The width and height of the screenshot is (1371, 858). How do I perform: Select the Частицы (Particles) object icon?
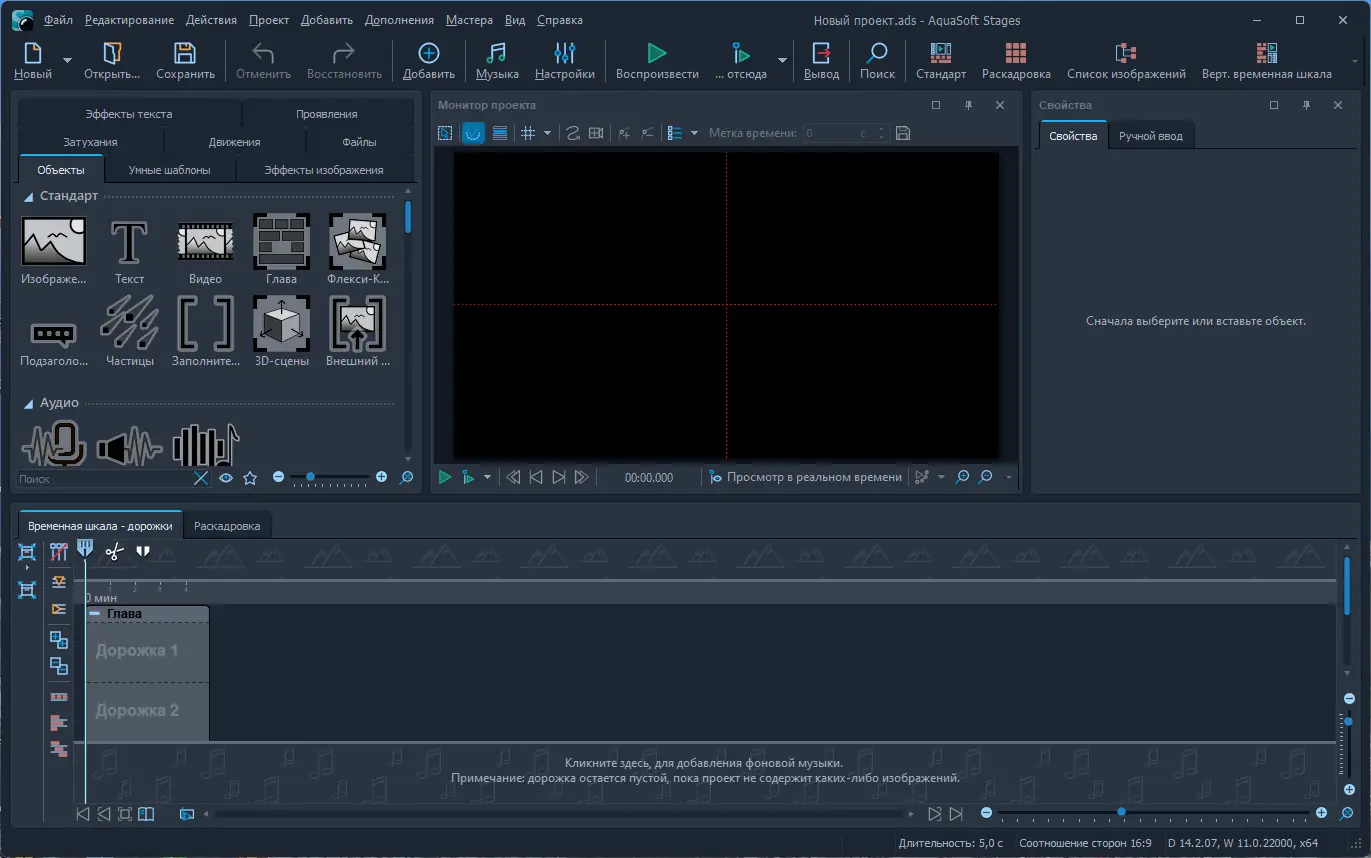tap(129, 323)
